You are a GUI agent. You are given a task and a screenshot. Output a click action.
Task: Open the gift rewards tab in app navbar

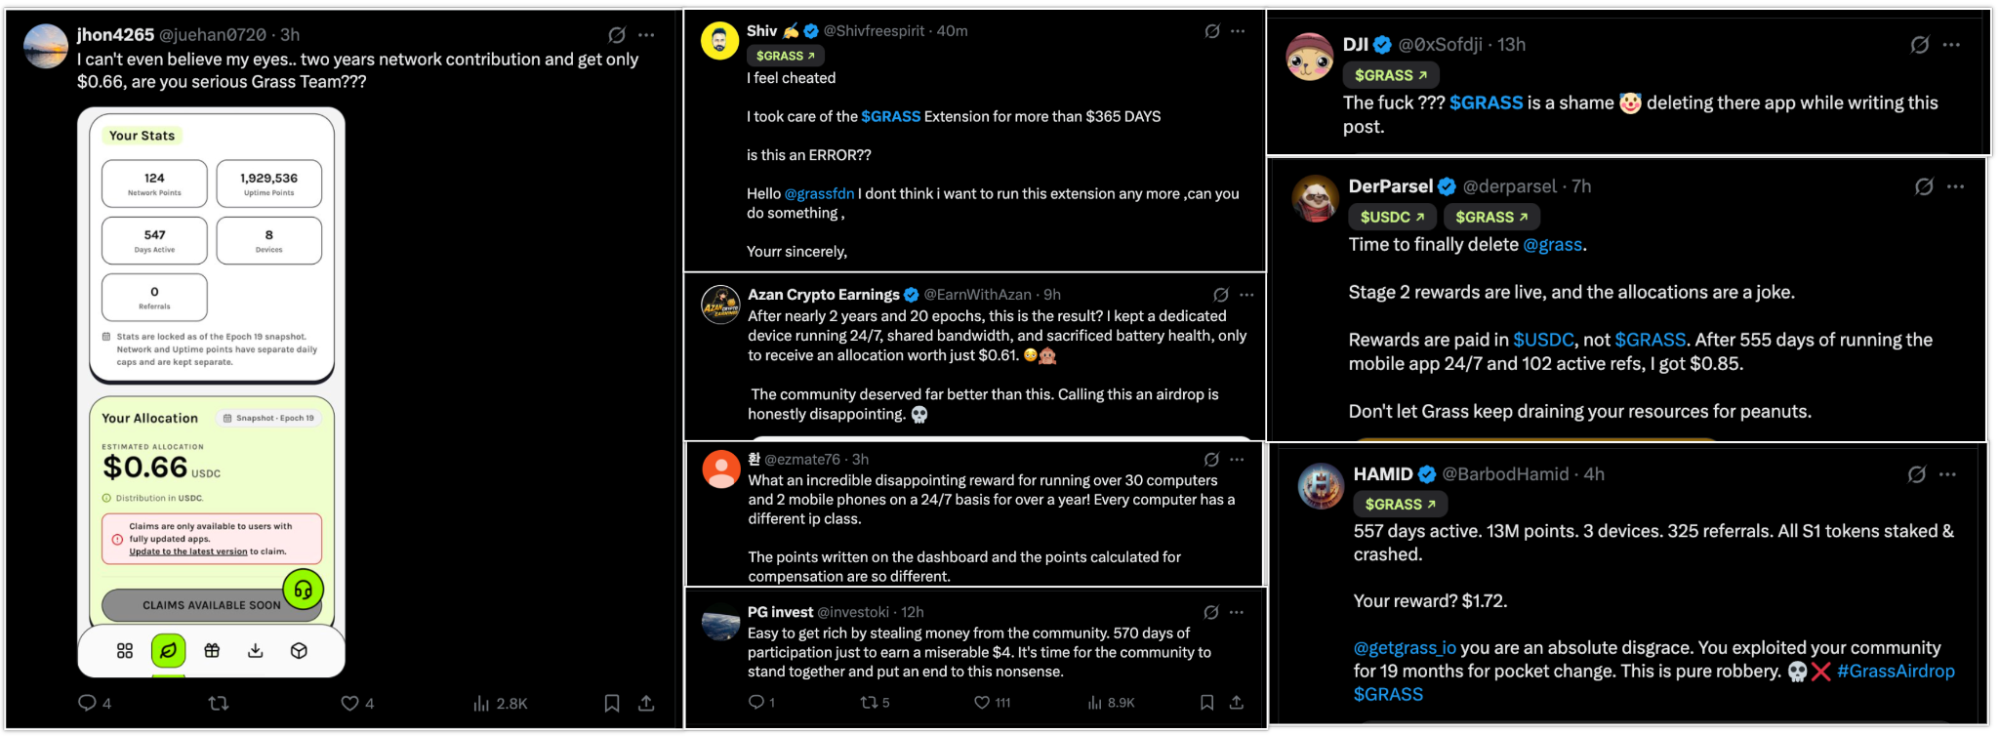212,650
